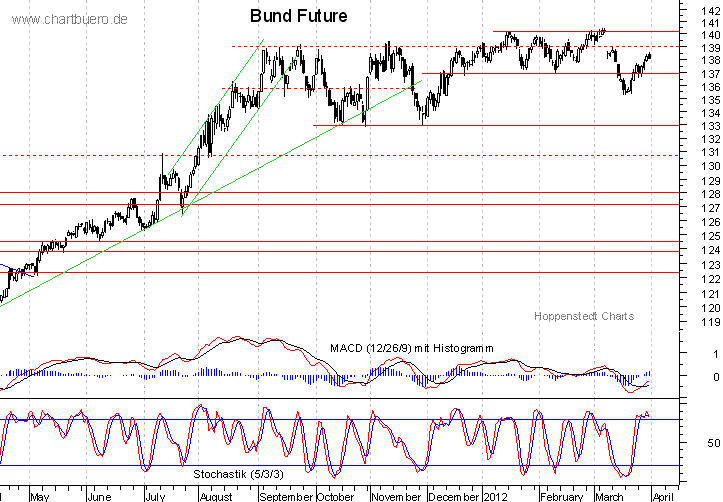The image size is (723, 502).
Task: Click the 141 price axis label
Action: (710, 23)
